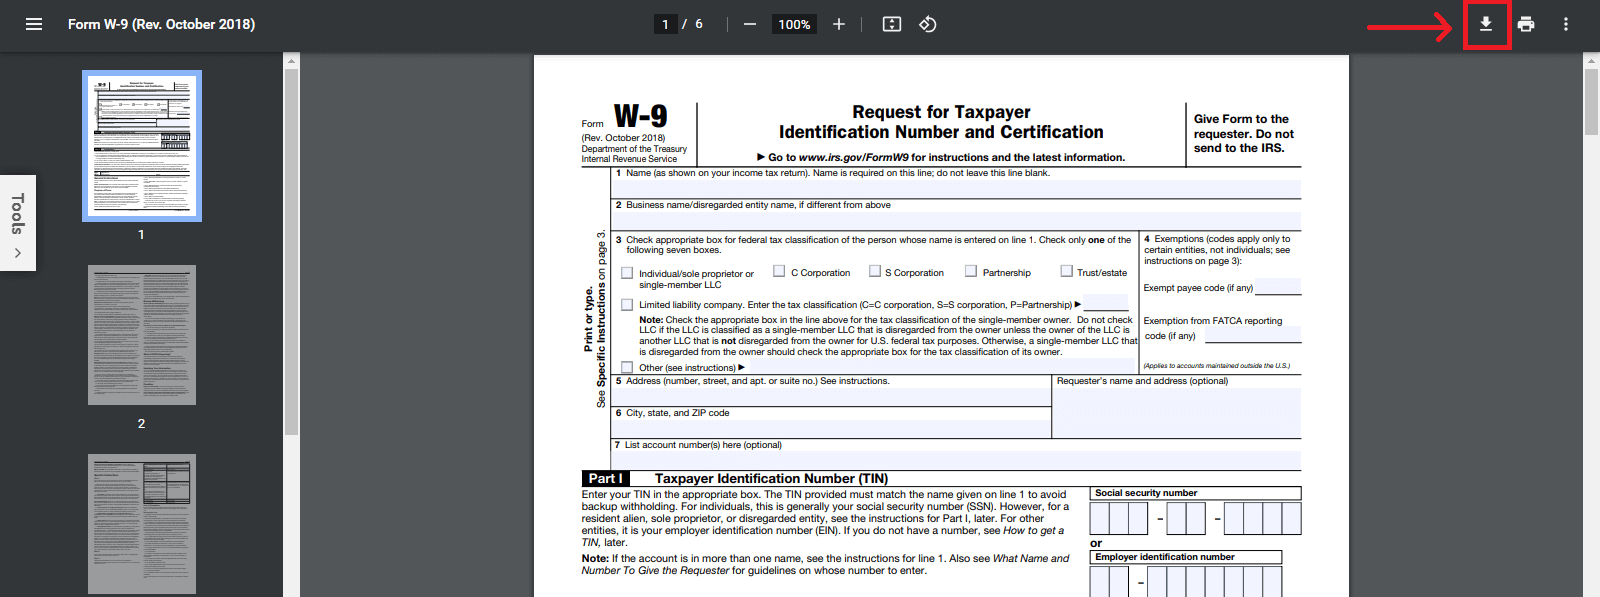This screenshot has width=1600, height=597.
Task: Click the fit to page icon
Action: point(892,24)
